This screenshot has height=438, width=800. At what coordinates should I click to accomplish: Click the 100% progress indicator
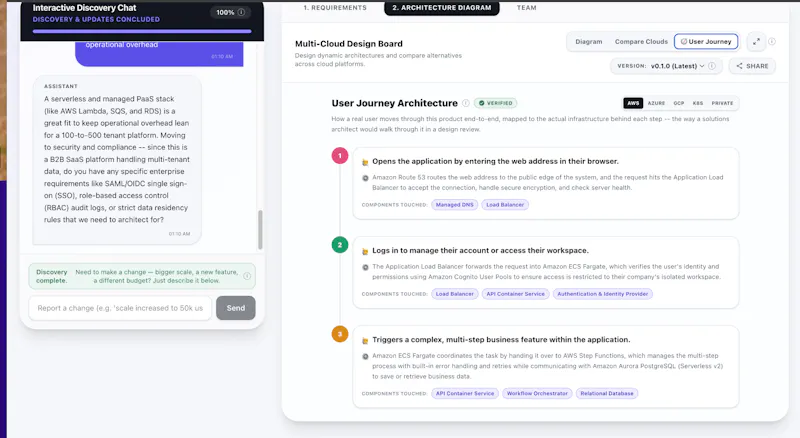click(230, 12)
